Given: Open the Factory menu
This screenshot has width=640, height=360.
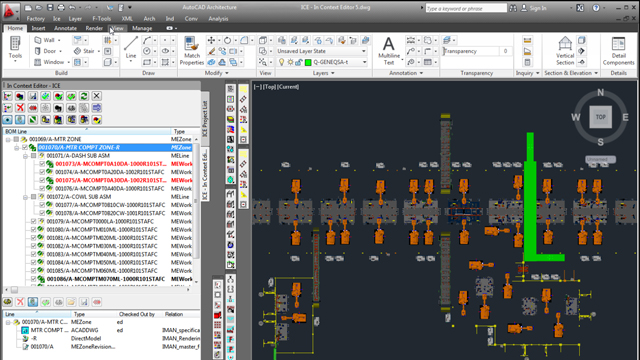Looking at the screenshot, I should (x=36, y=19).
